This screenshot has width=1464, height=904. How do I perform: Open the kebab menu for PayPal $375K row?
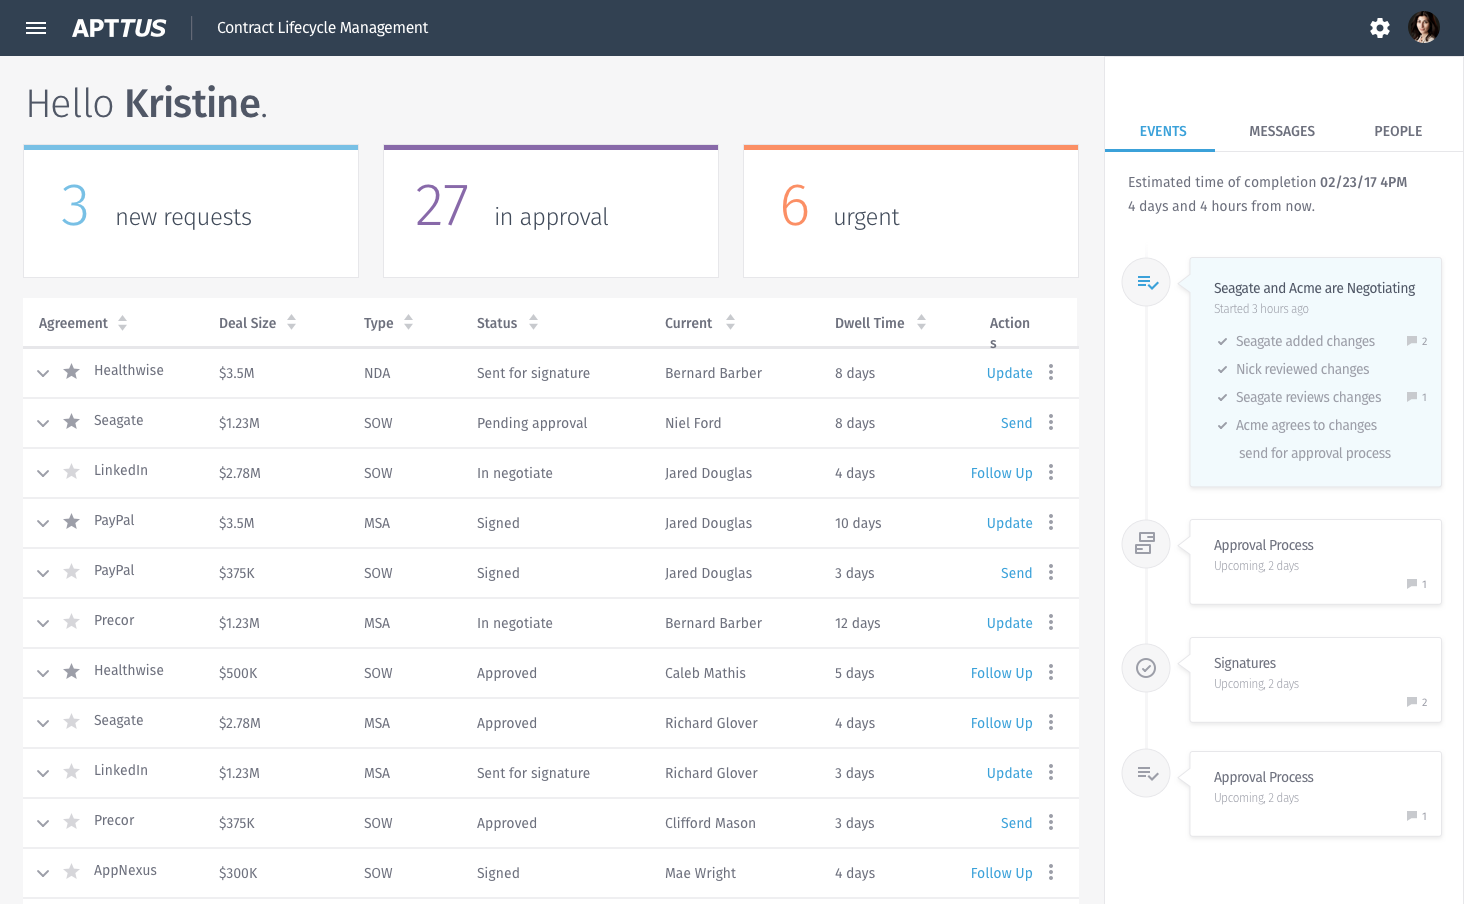point(1051,572)
